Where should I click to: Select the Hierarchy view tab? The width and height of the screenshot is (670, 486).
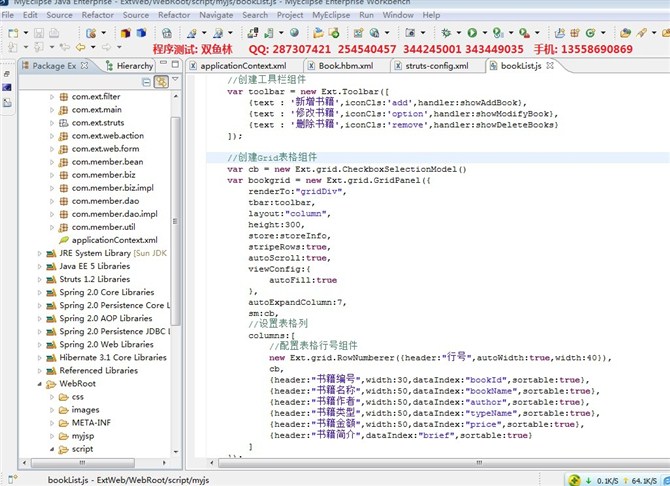coord(129,66)
